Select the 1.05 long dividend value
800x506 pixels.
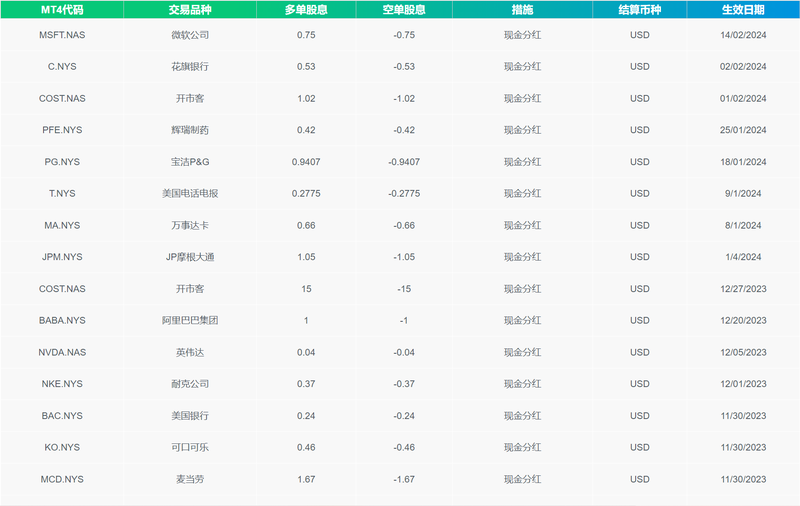[306, 257]
